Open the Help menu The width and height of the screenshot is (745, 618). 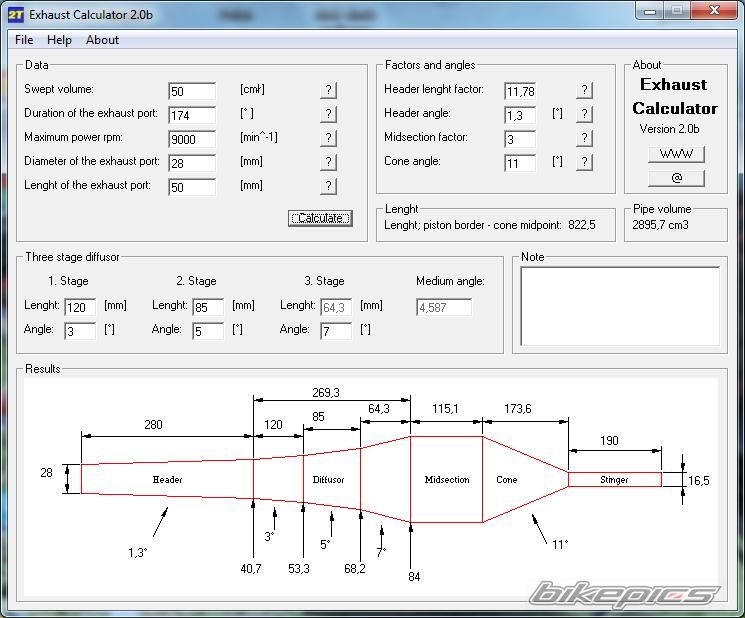[x=59, y=40]
